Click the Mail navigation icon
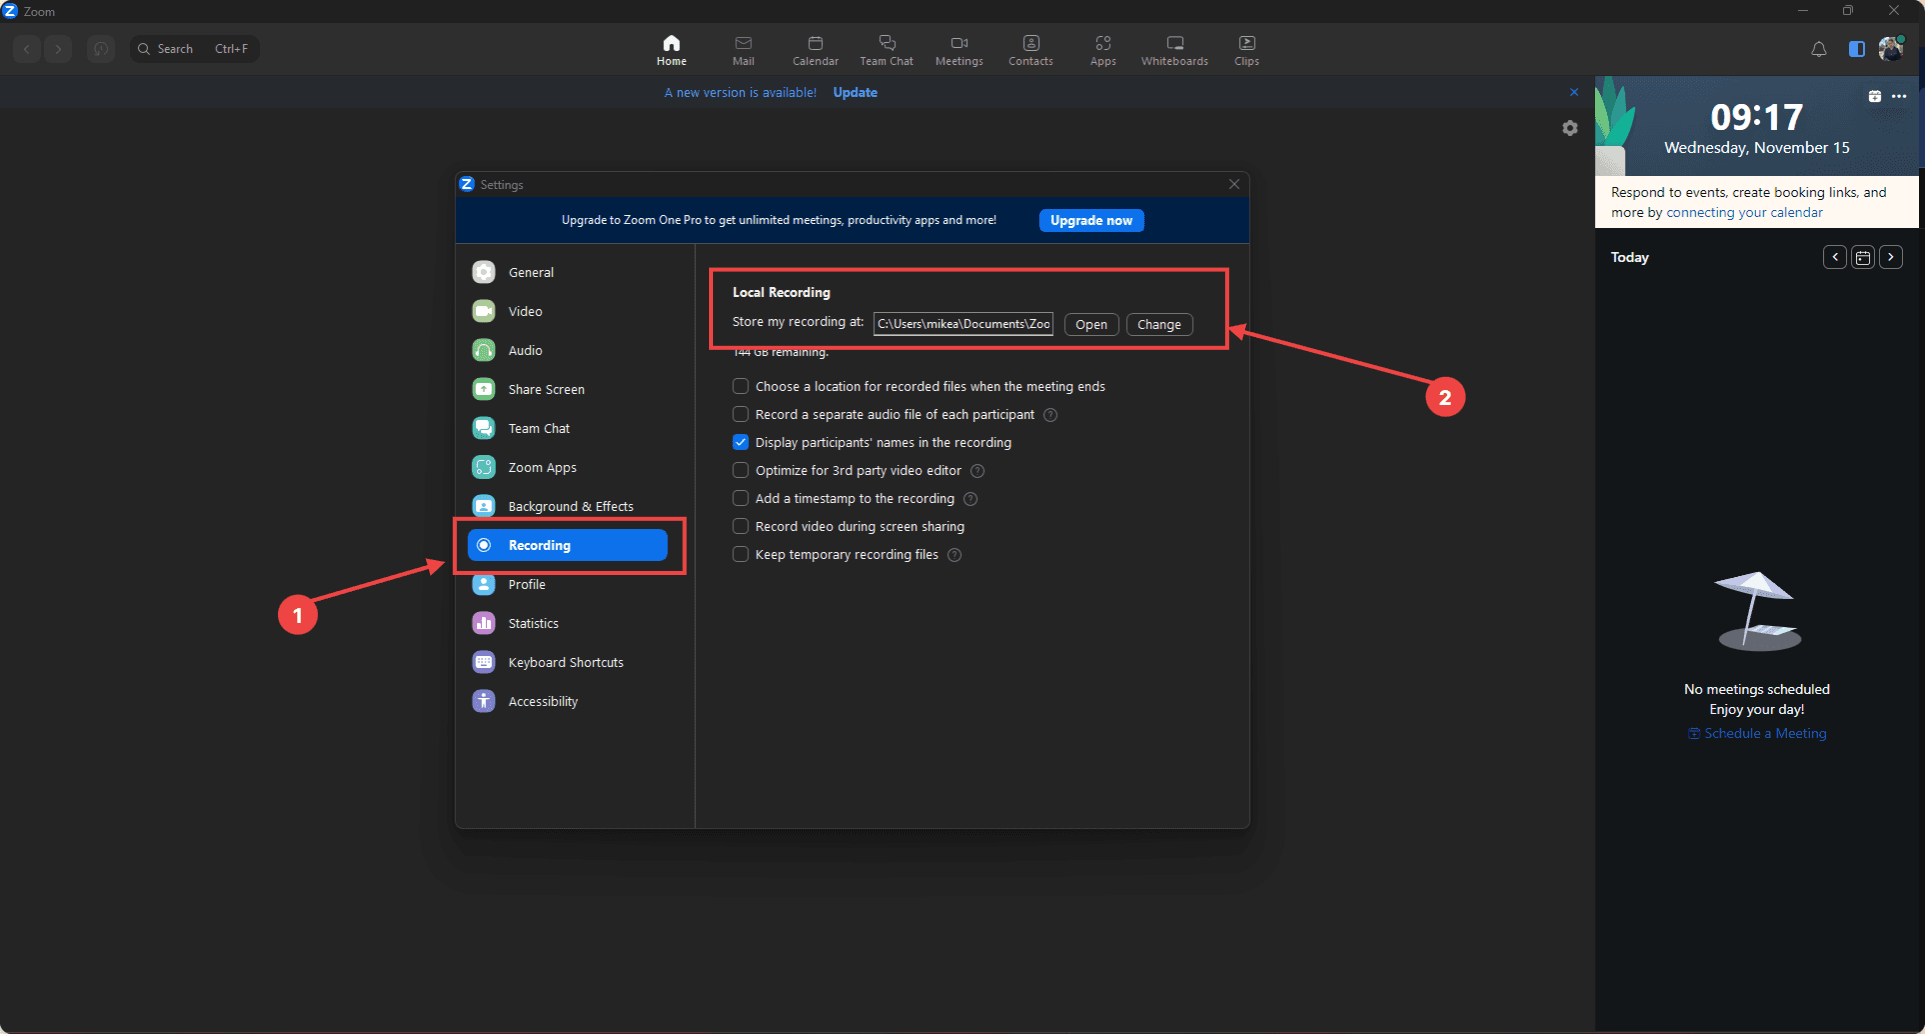This screenshot has width=1925, height=1034. [x=743, y=49]
